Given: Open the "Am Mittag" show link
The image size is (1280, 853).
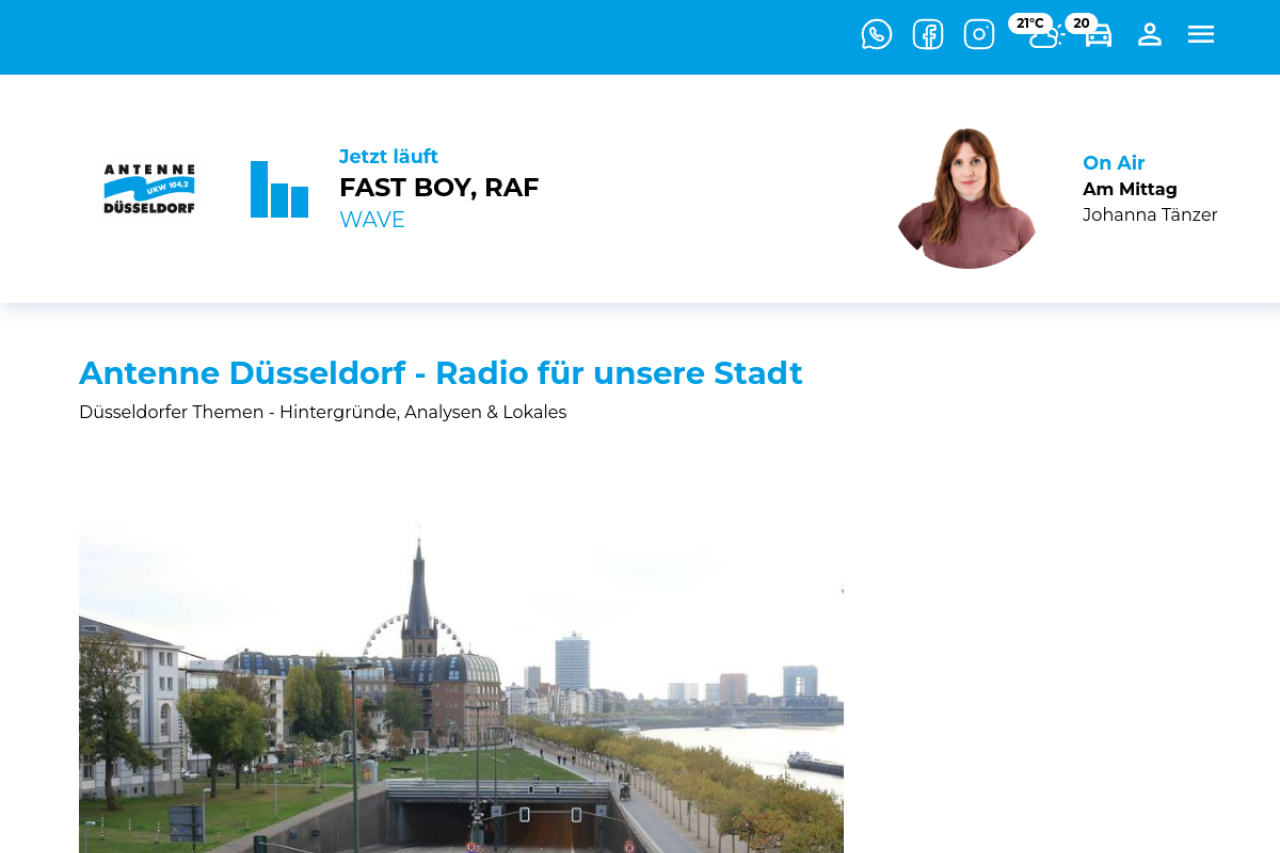Looking at the screenshot, I should [1129, 189].
